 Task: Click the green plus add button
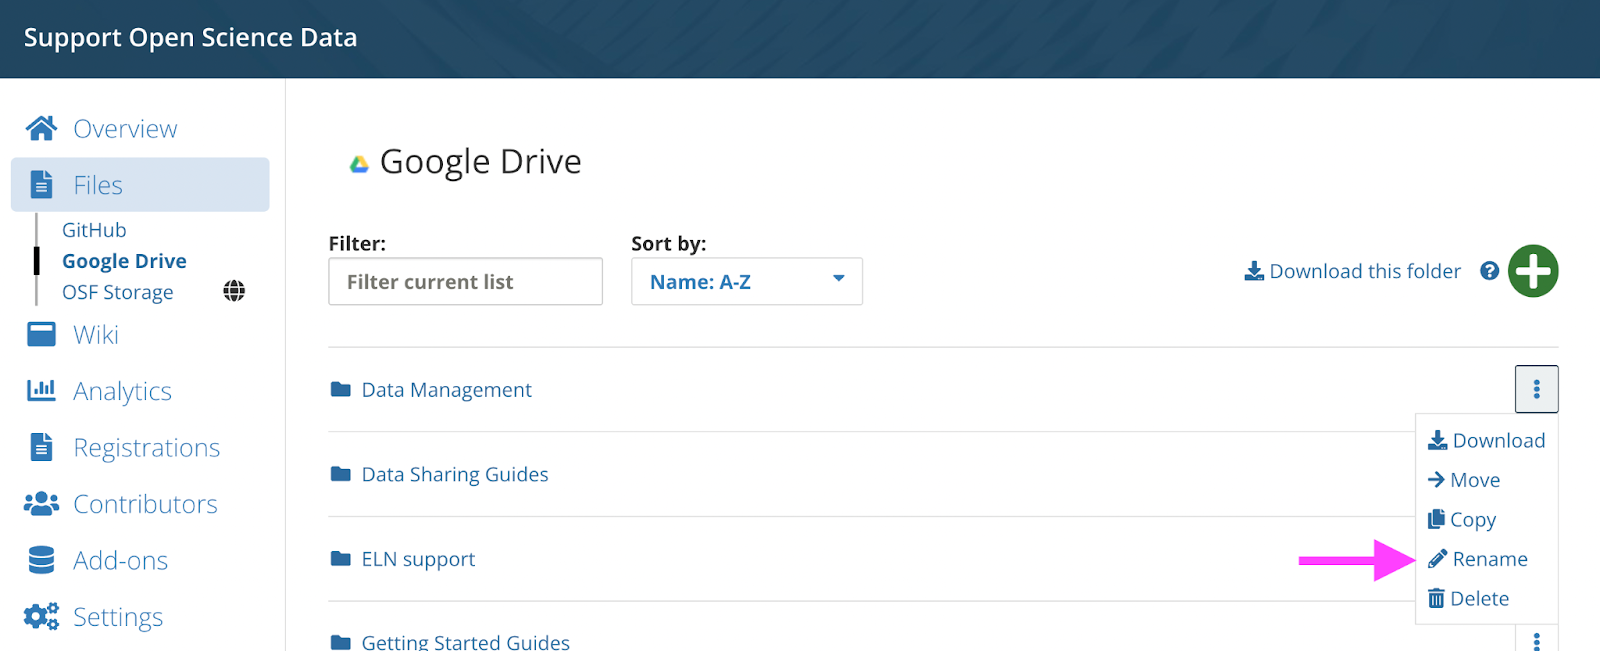[1533, 271]
